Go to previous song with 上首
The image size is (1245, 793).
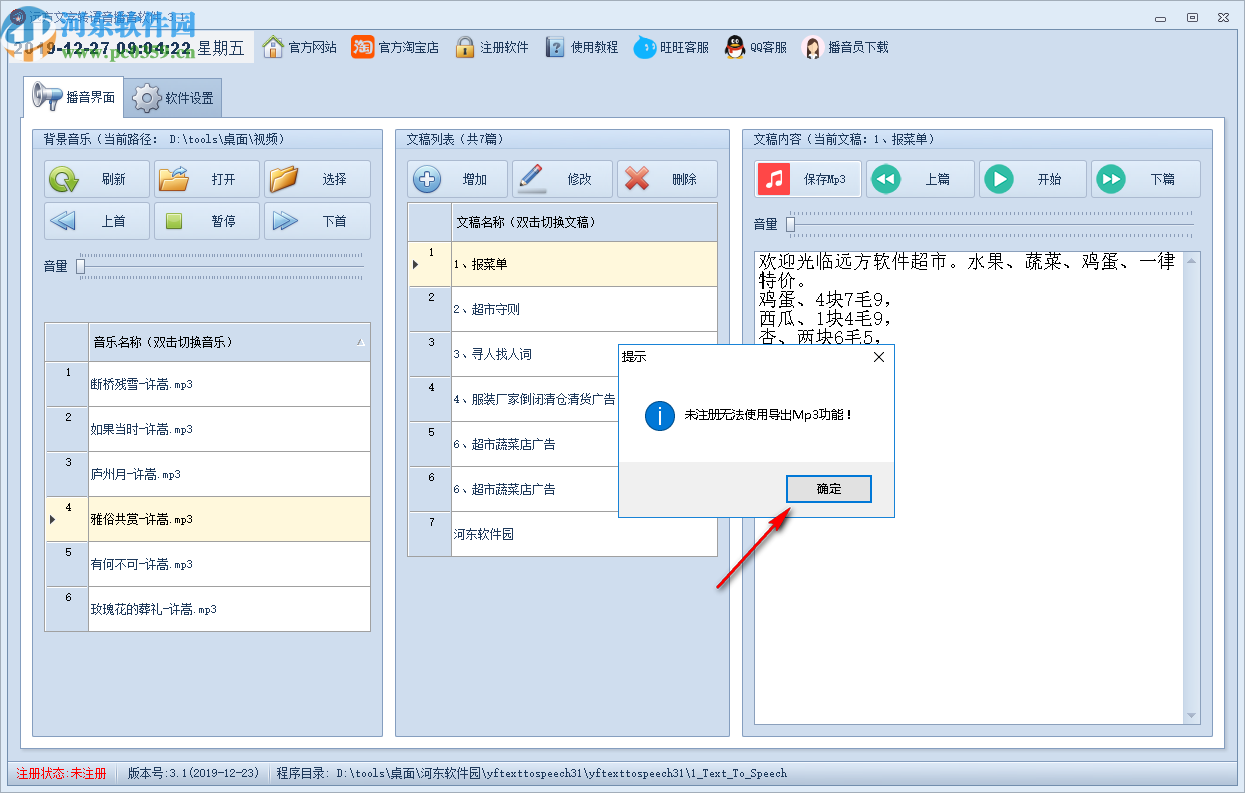97,221
